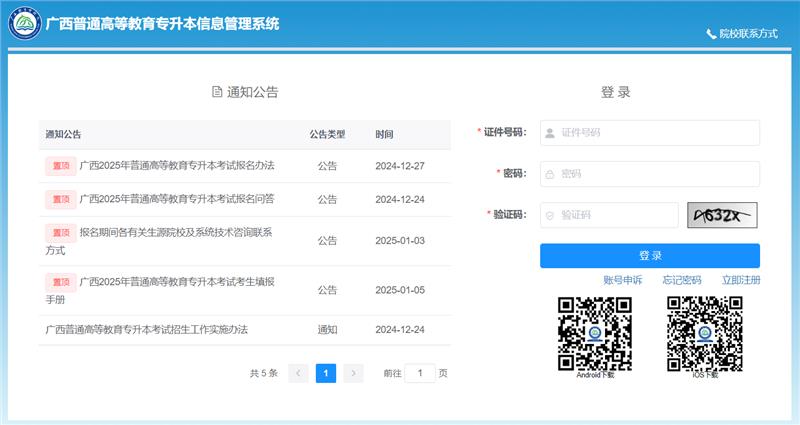Click the 共 5 条 total count text
The image size is (800, 425).
[x=264, y=373]
